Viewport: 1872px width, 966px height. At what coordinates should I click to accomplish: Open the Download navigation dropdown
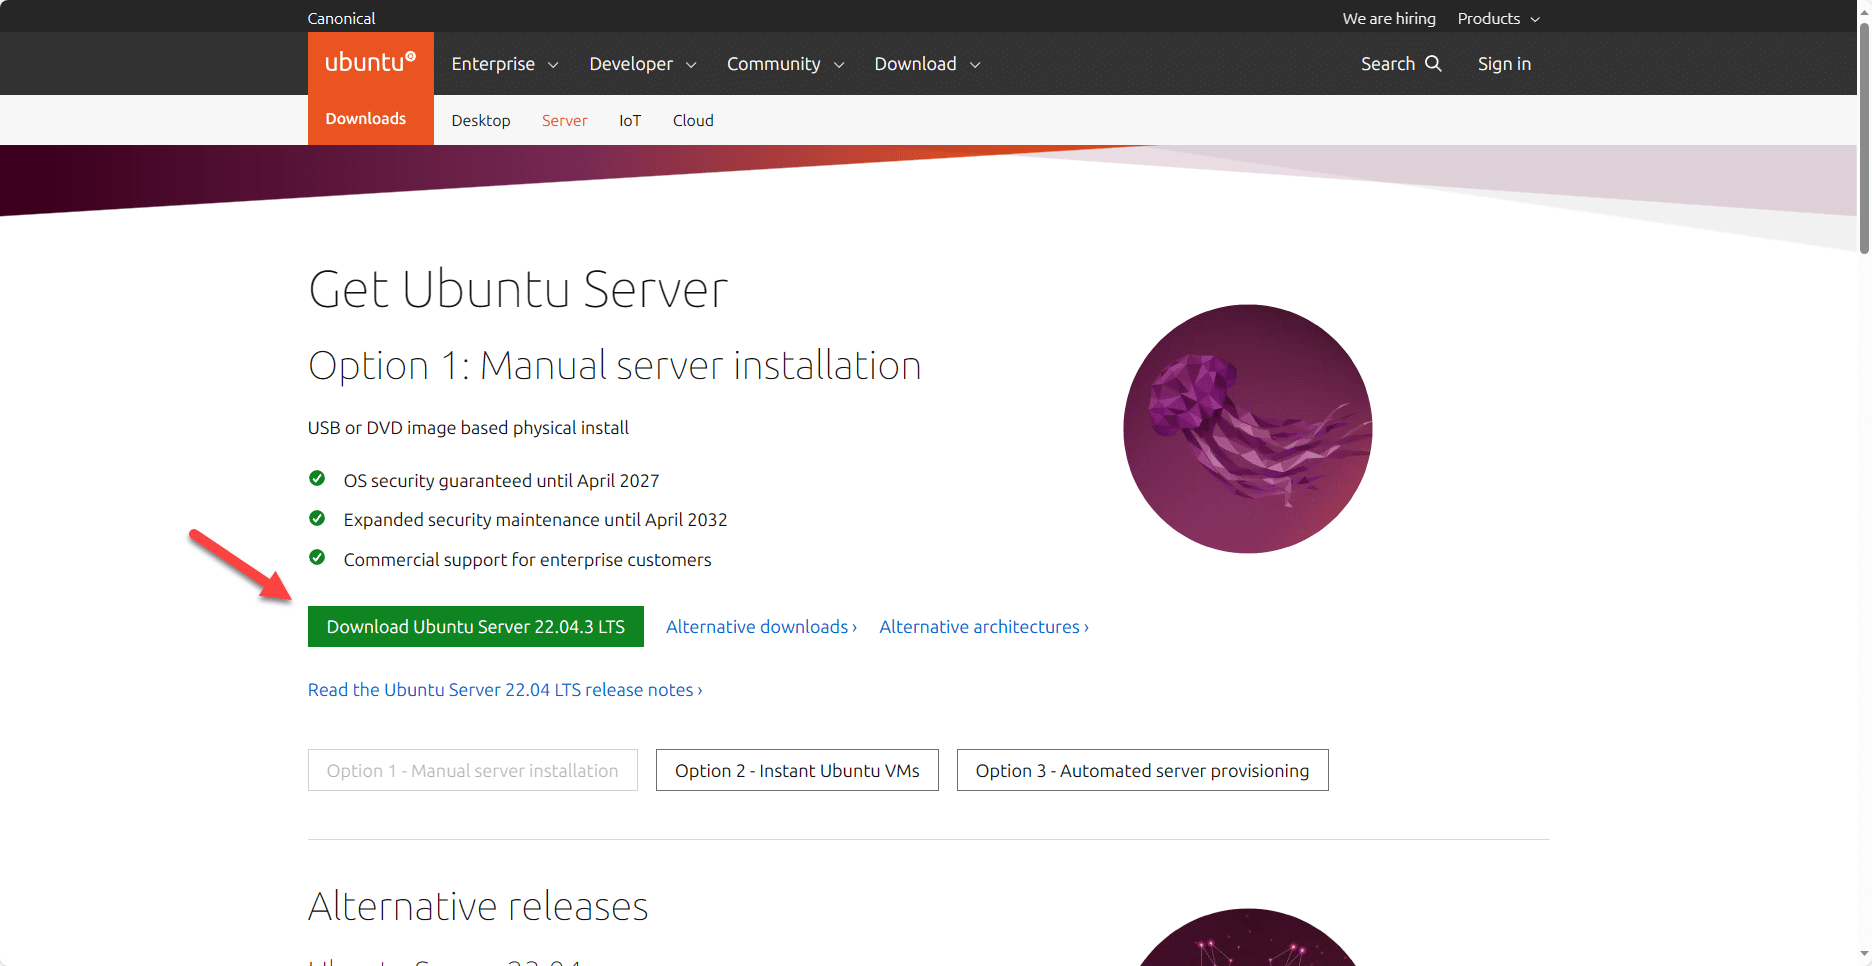[x=926, y=64]
